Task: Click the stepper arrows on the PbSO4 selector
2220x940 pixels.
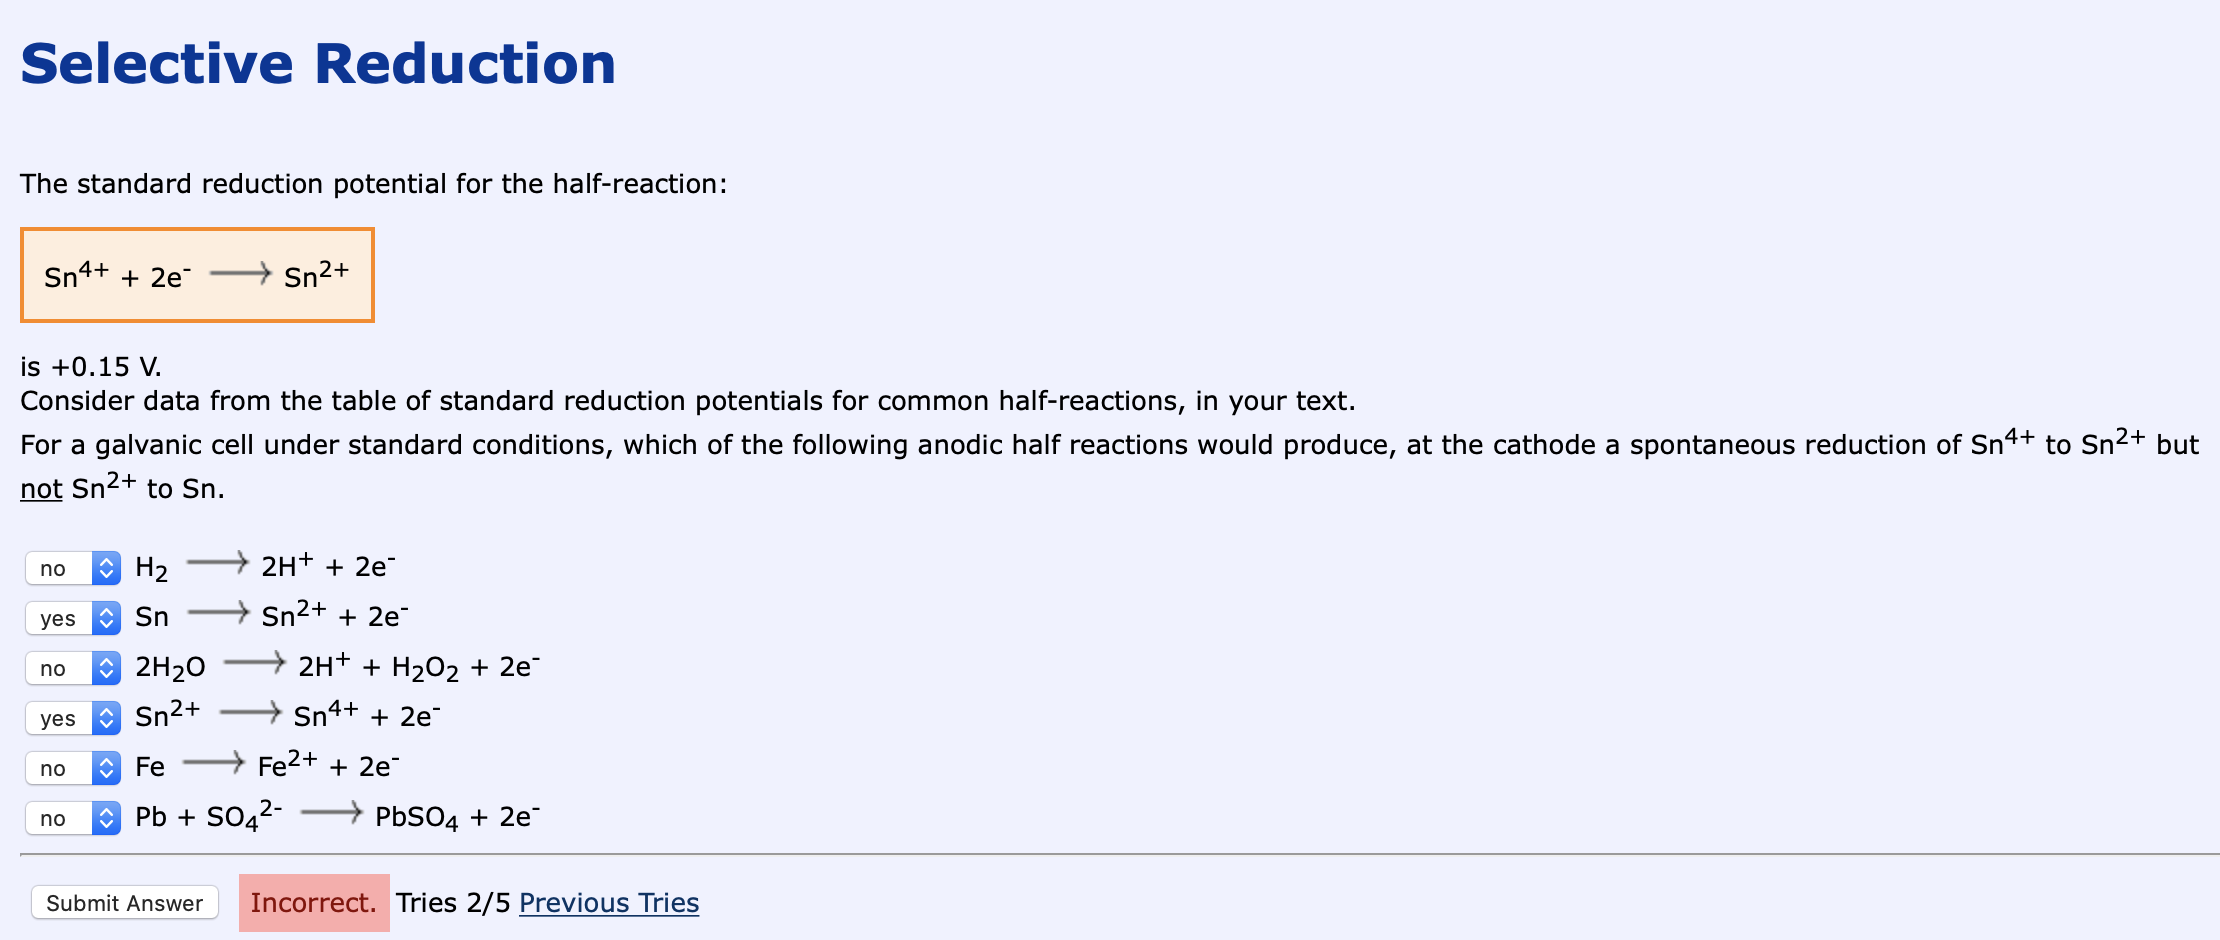Action: click(104, 818)
